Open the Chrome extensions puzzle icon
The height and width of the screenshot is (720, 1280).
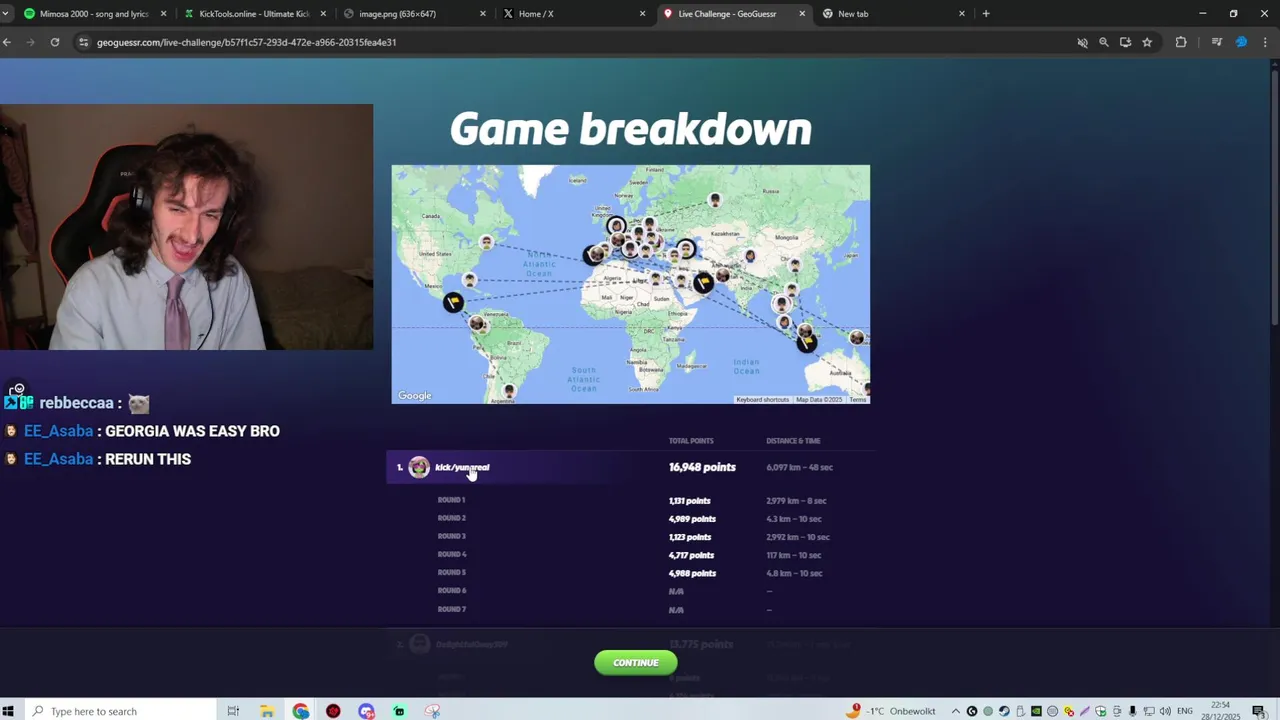point(1181,42)
